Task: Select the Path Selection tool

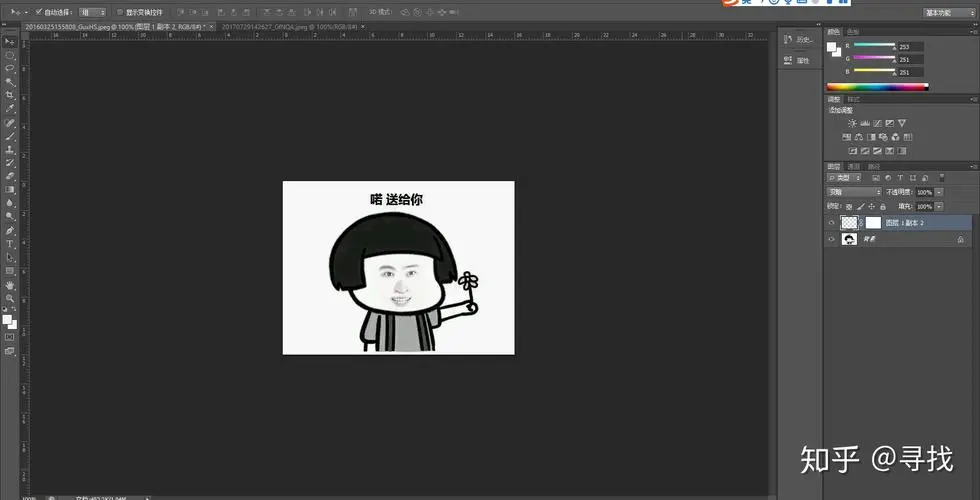Action: pos(10,257)
